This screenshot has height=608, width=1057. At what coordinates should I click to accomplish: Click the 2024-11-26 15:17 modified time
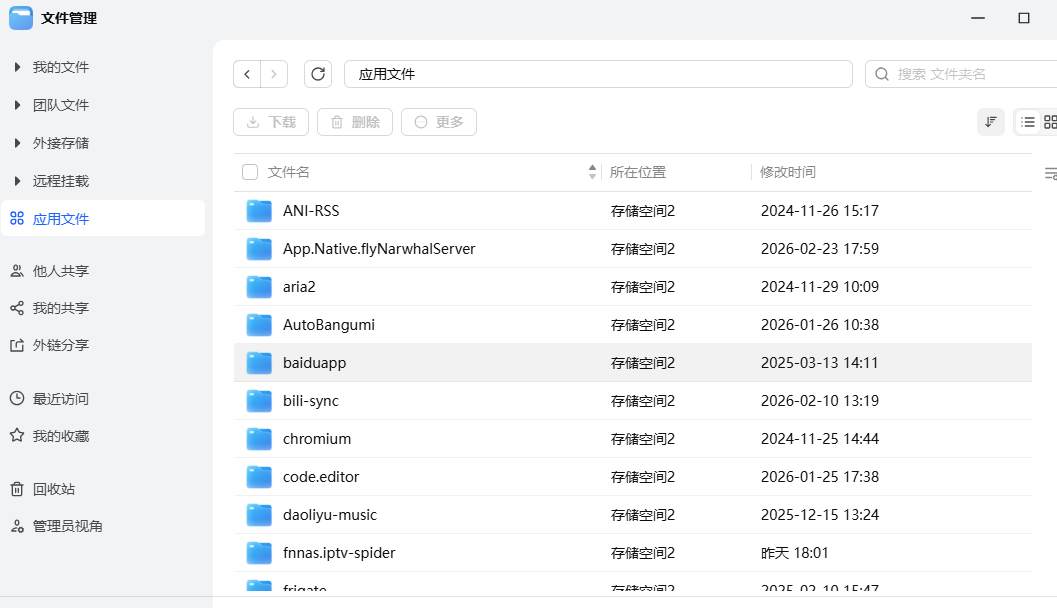point(820,211)
